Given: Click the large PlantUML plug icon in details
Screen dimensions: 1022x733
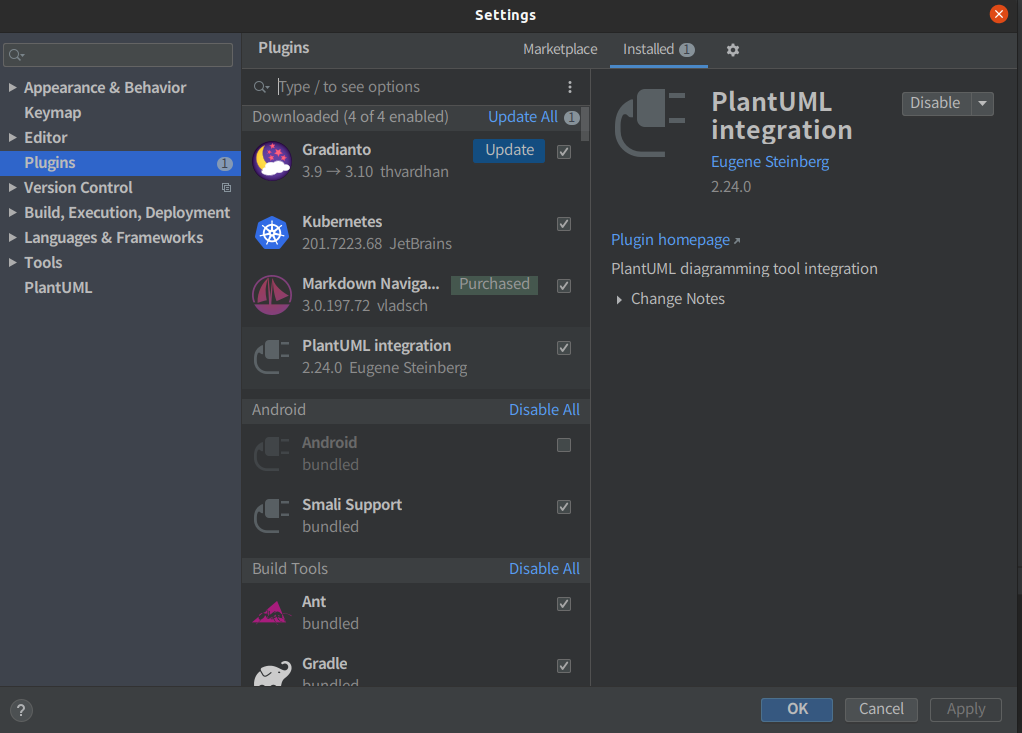Looking at the screenshot, I should (650, 123).
